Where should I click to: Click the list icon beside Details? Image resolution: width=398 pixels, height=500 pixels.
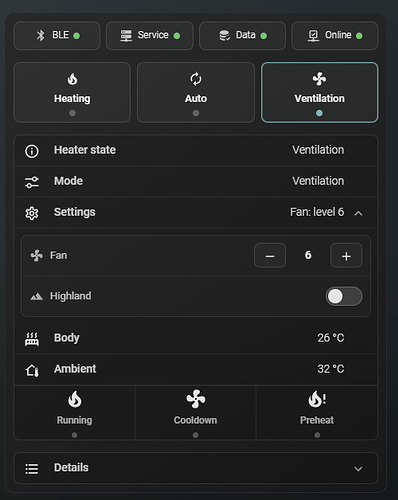[x=32, y=469]
